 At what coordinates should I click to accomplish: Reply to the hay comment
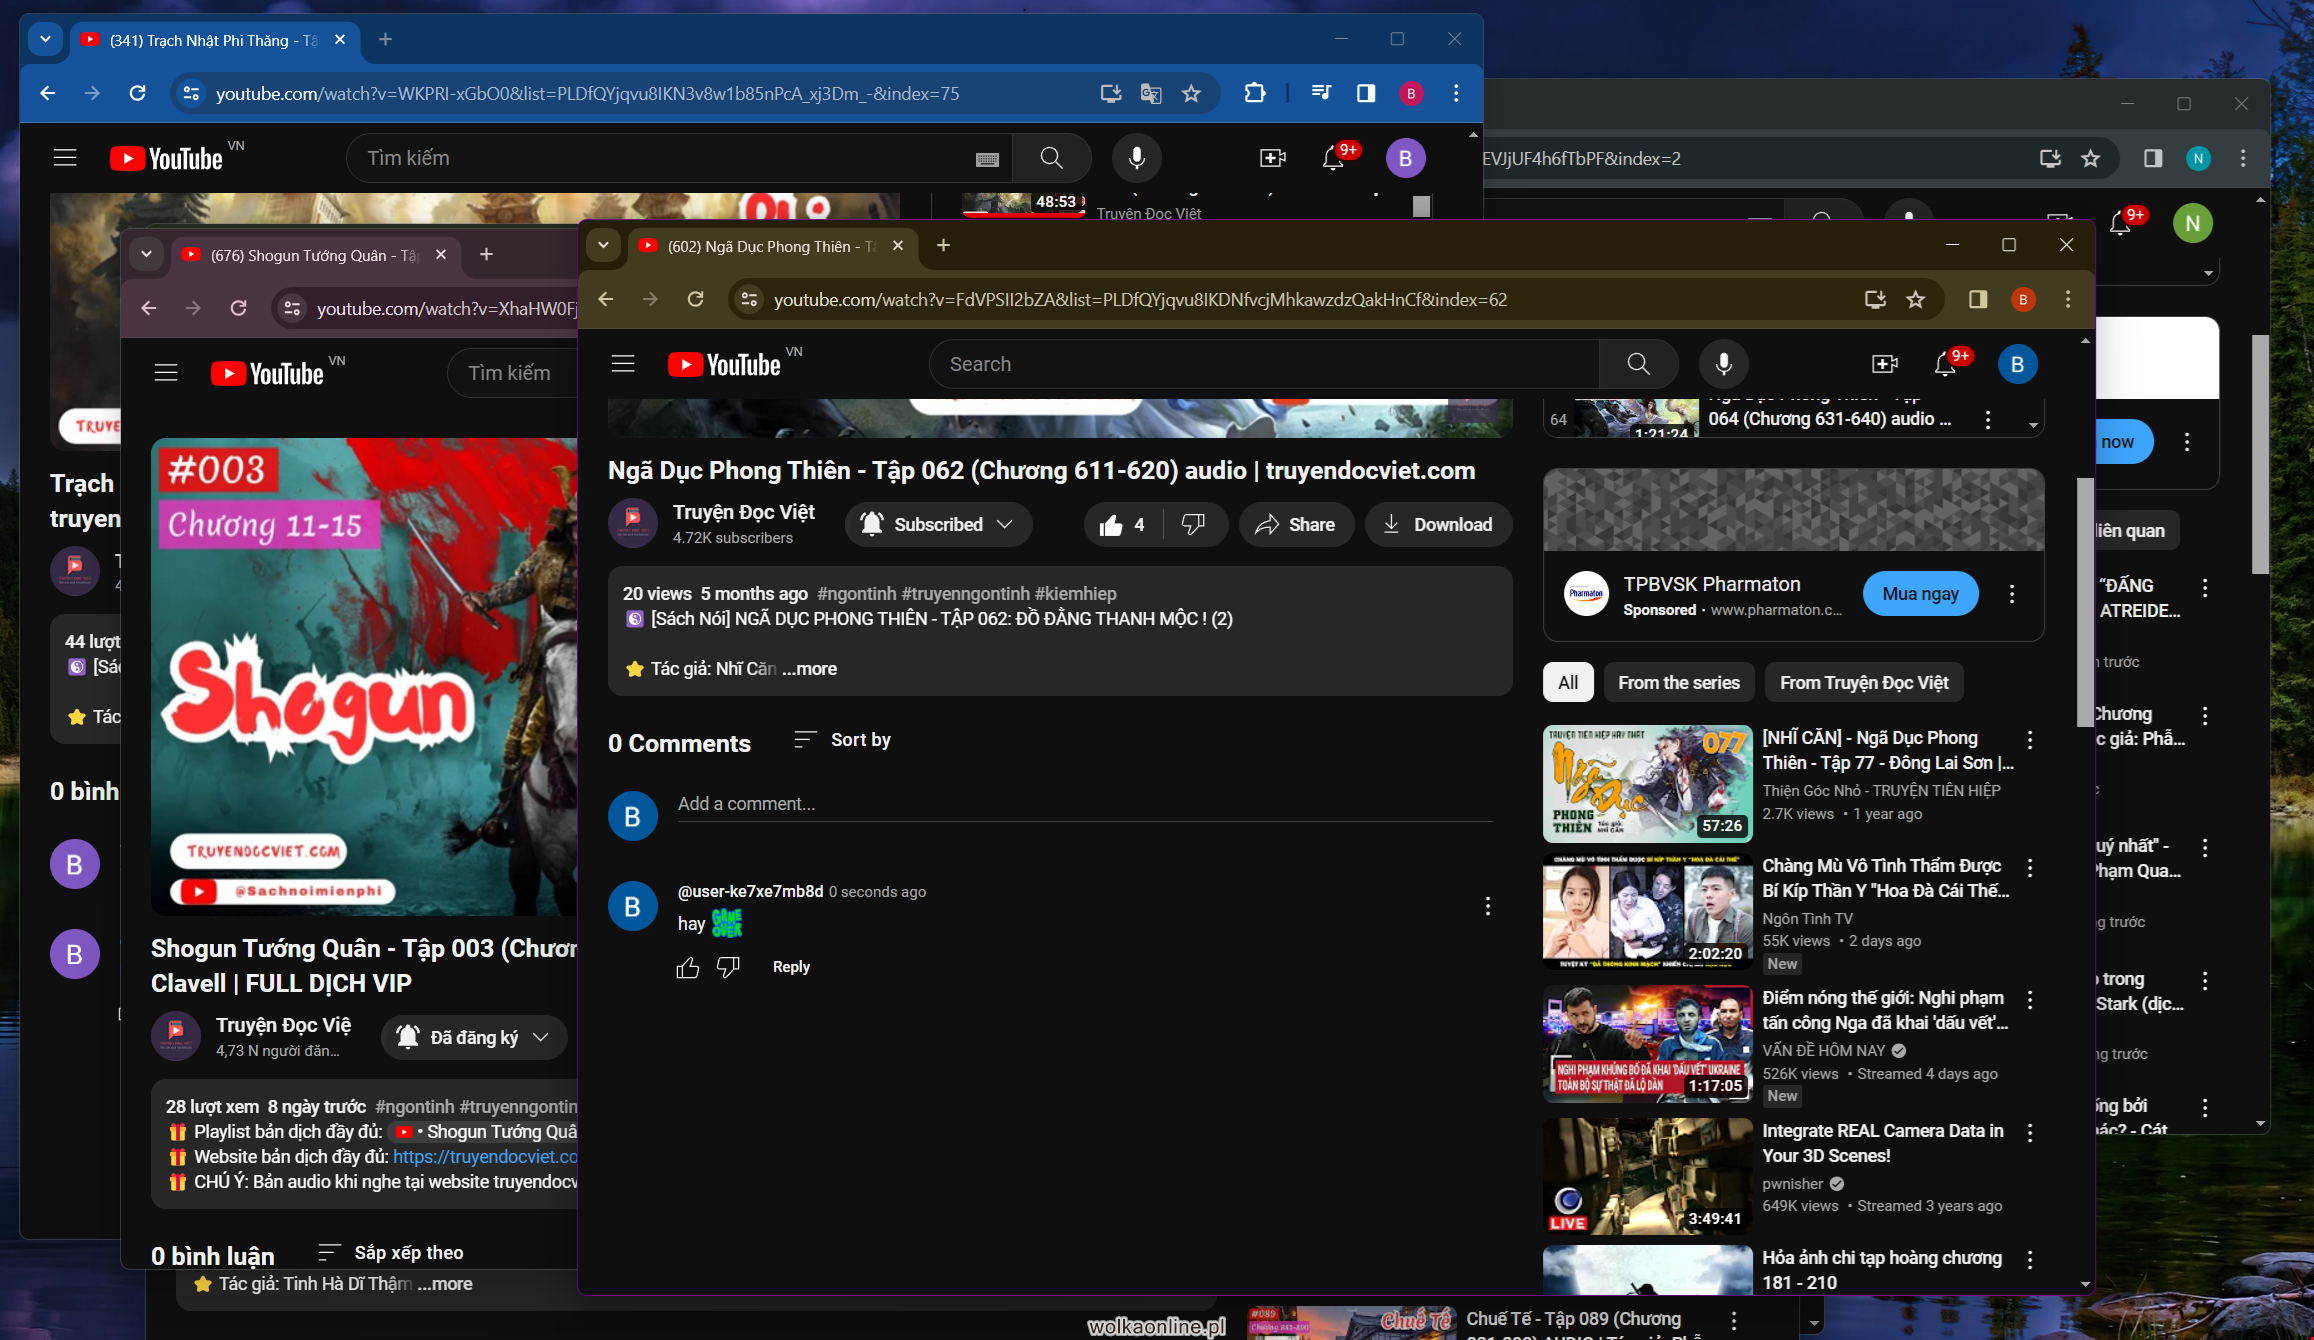[x=791, y=967]
